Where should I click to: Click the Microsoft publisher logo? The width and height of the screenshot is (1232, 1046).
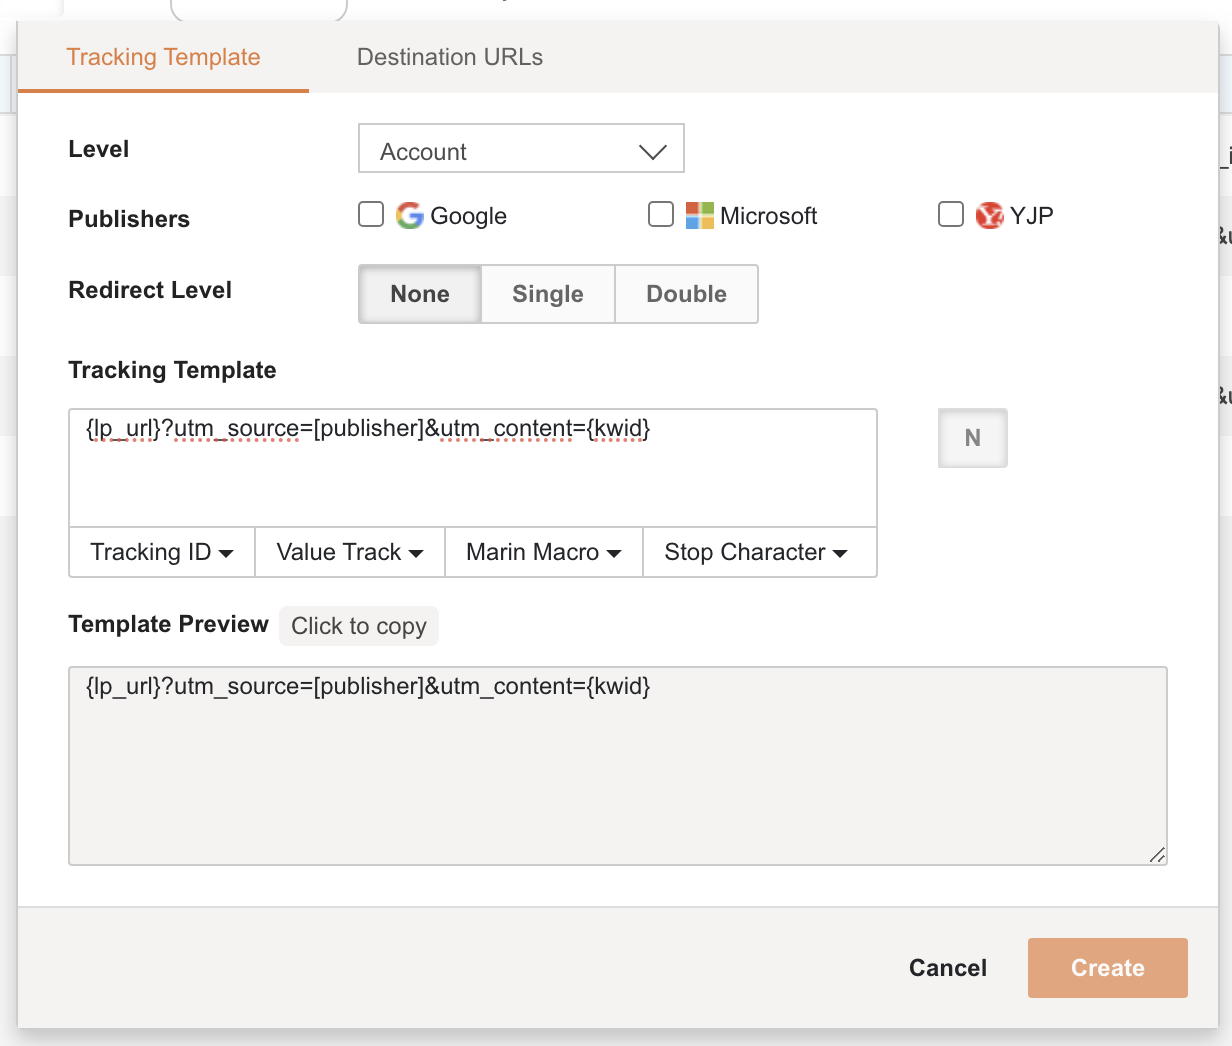point(698,214)
